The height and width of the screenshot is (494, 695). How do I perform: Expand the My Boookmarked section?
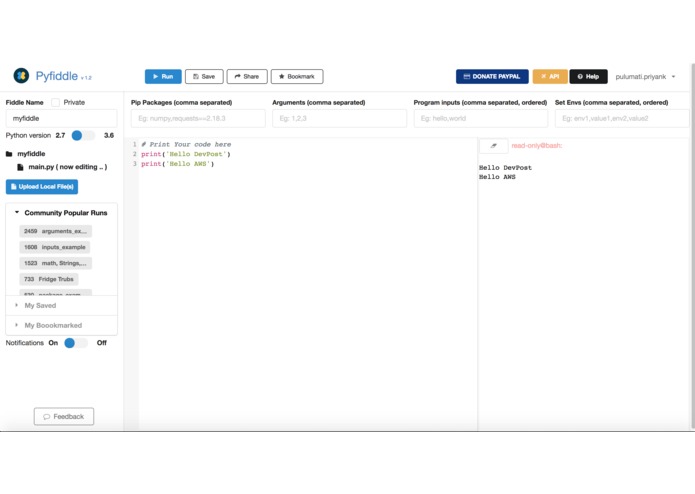pyautogui.click(x=61, y=325)
